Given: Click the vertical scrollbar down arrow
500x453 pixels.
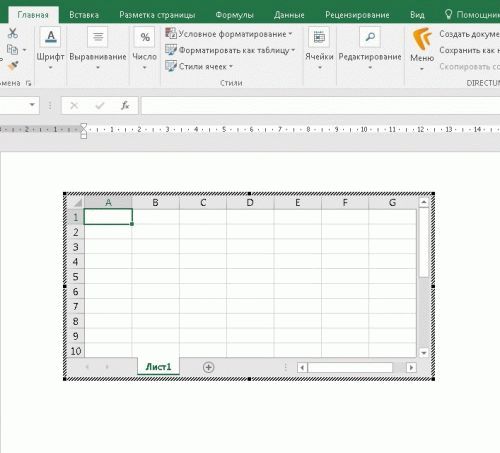Looking at the screenshot, I should (x=424, y=353).
